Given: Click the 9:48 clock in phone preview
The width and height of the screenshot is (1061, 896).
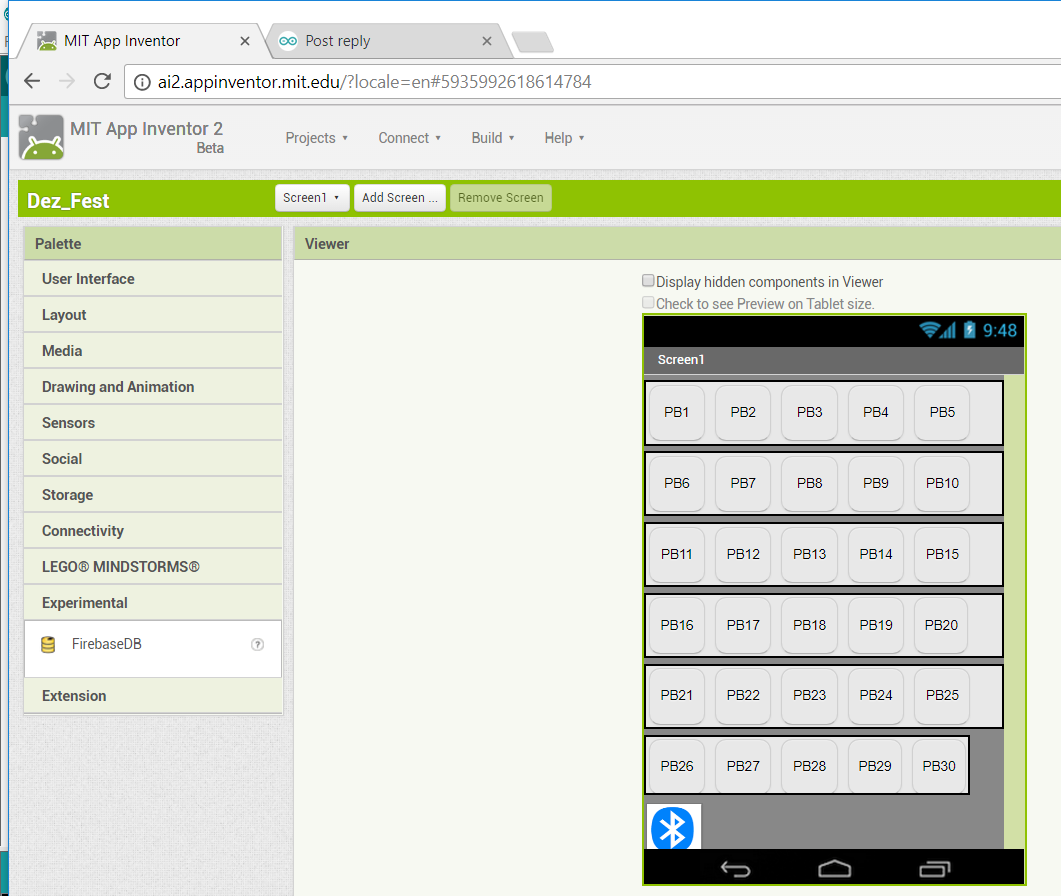Looking at the screenshot, I should (x=999, y=330).
